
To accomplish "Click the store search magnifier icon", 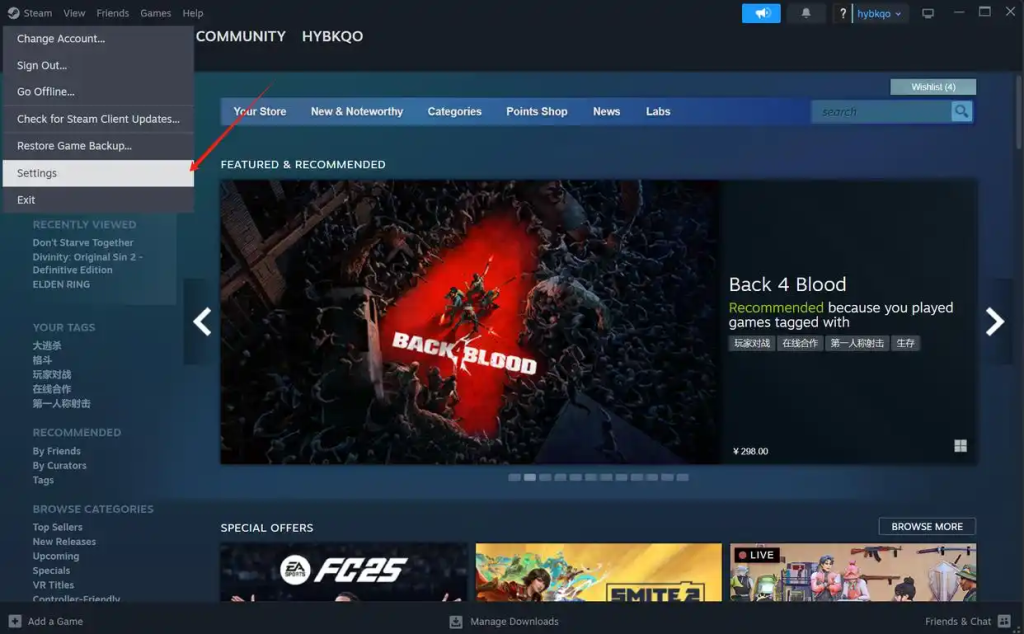I will 961,112.
